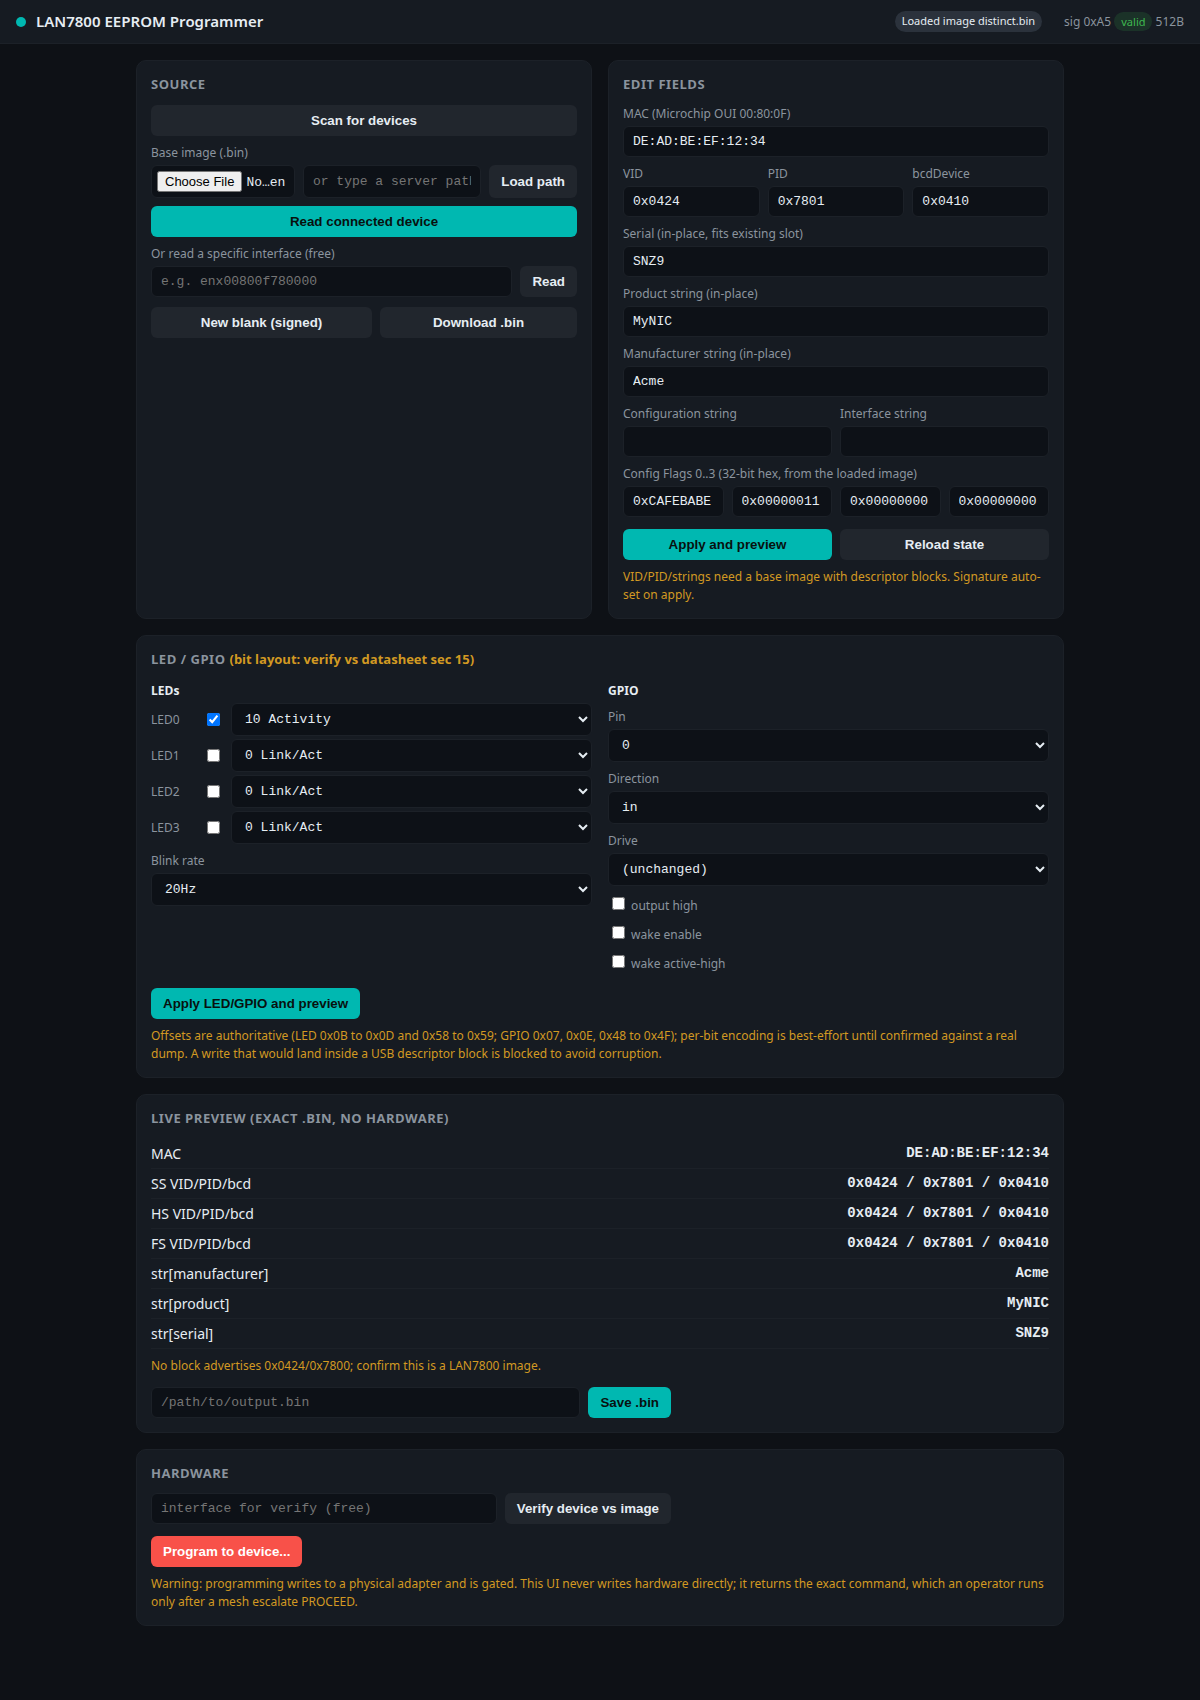Click the str[manufacturer] preview row

[x=600, y=1273]
